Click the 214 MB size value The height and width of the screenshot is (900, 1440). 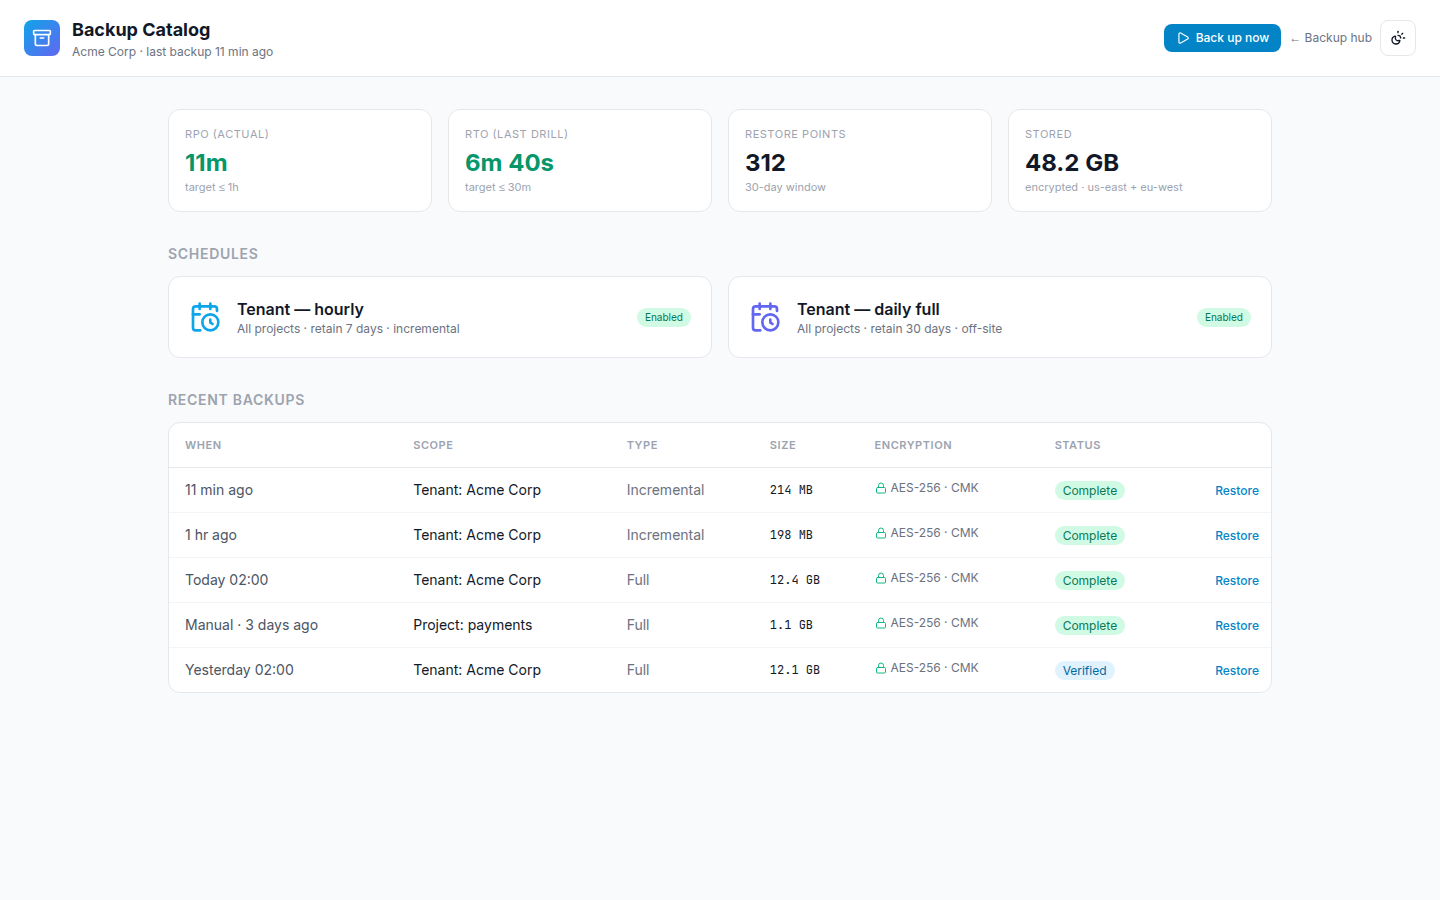click(791, 490)
